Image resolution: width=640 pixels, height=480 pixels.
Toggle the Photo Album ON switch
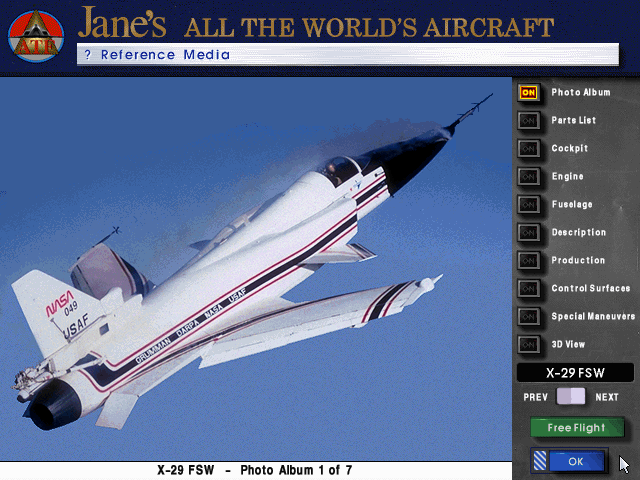point(529,93)
